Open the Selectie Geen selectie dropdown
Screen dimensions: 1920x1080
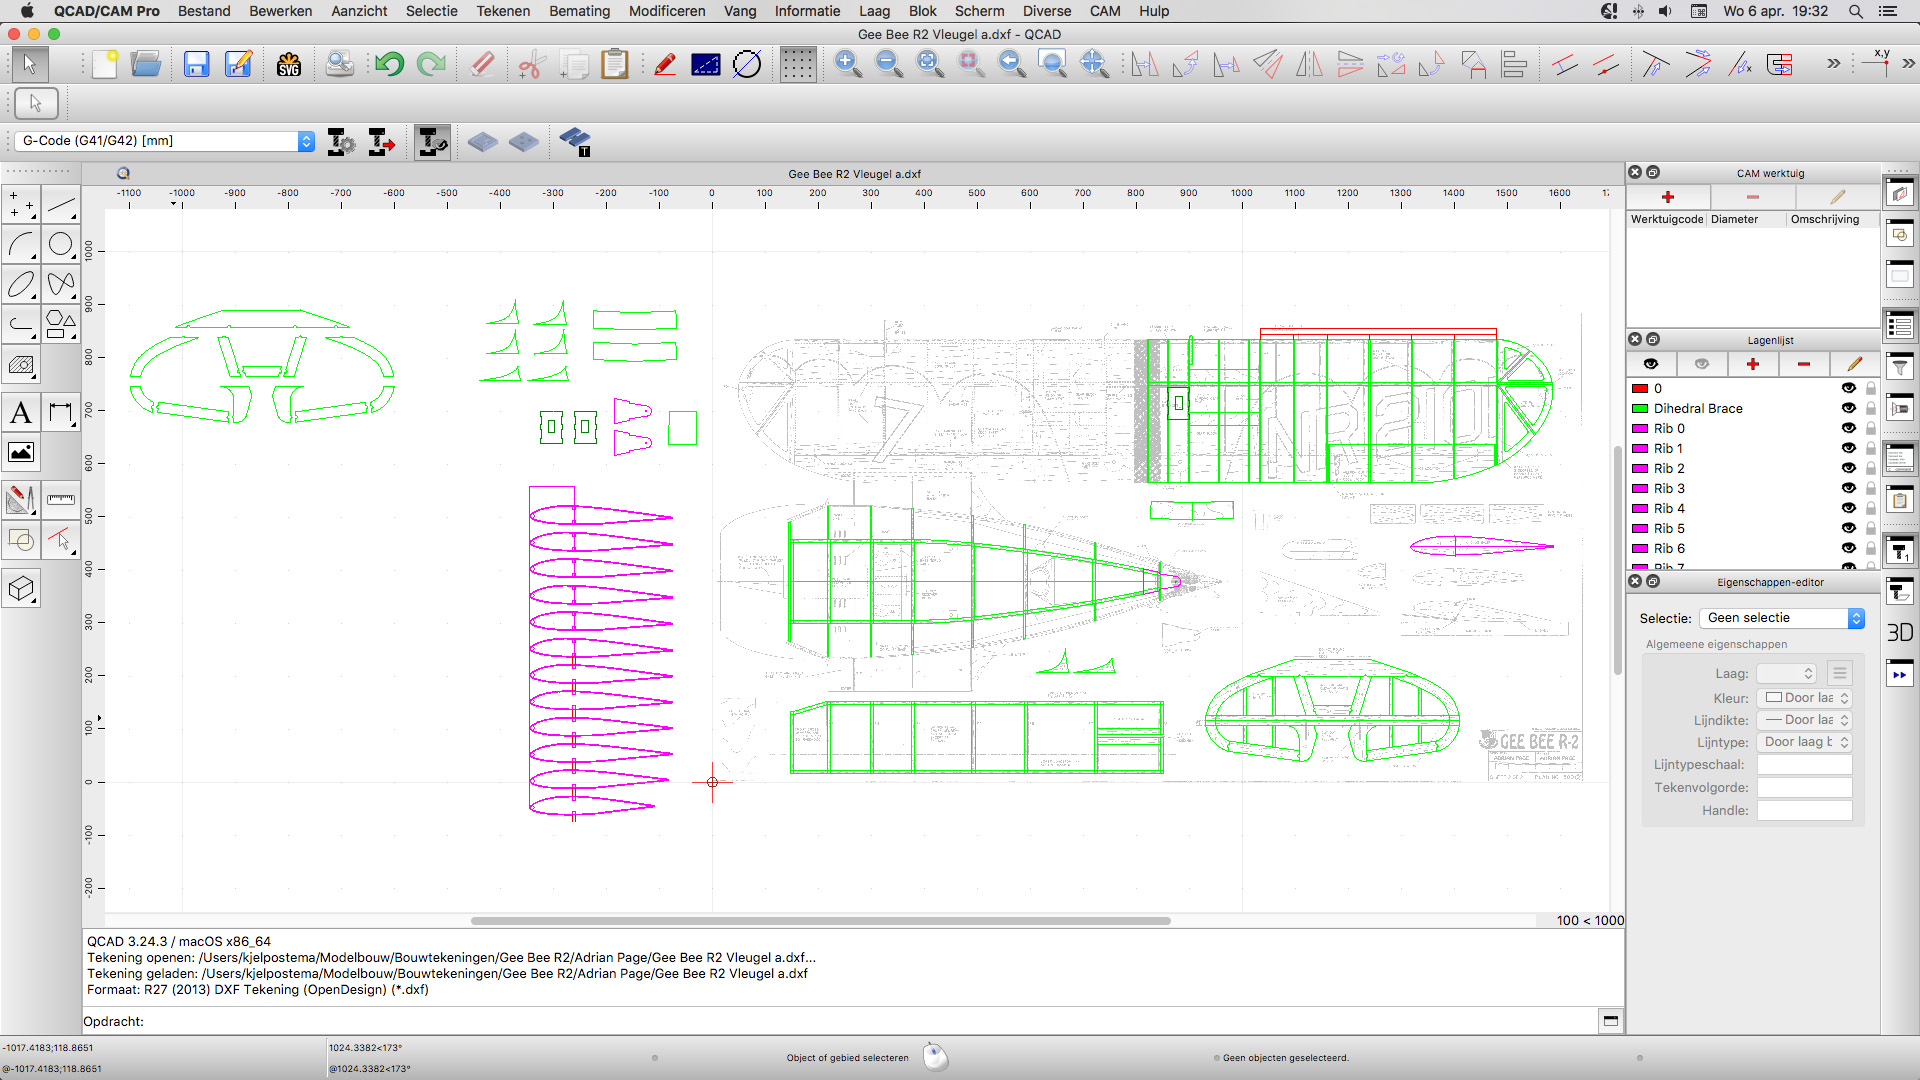[x=1782, y=618]
